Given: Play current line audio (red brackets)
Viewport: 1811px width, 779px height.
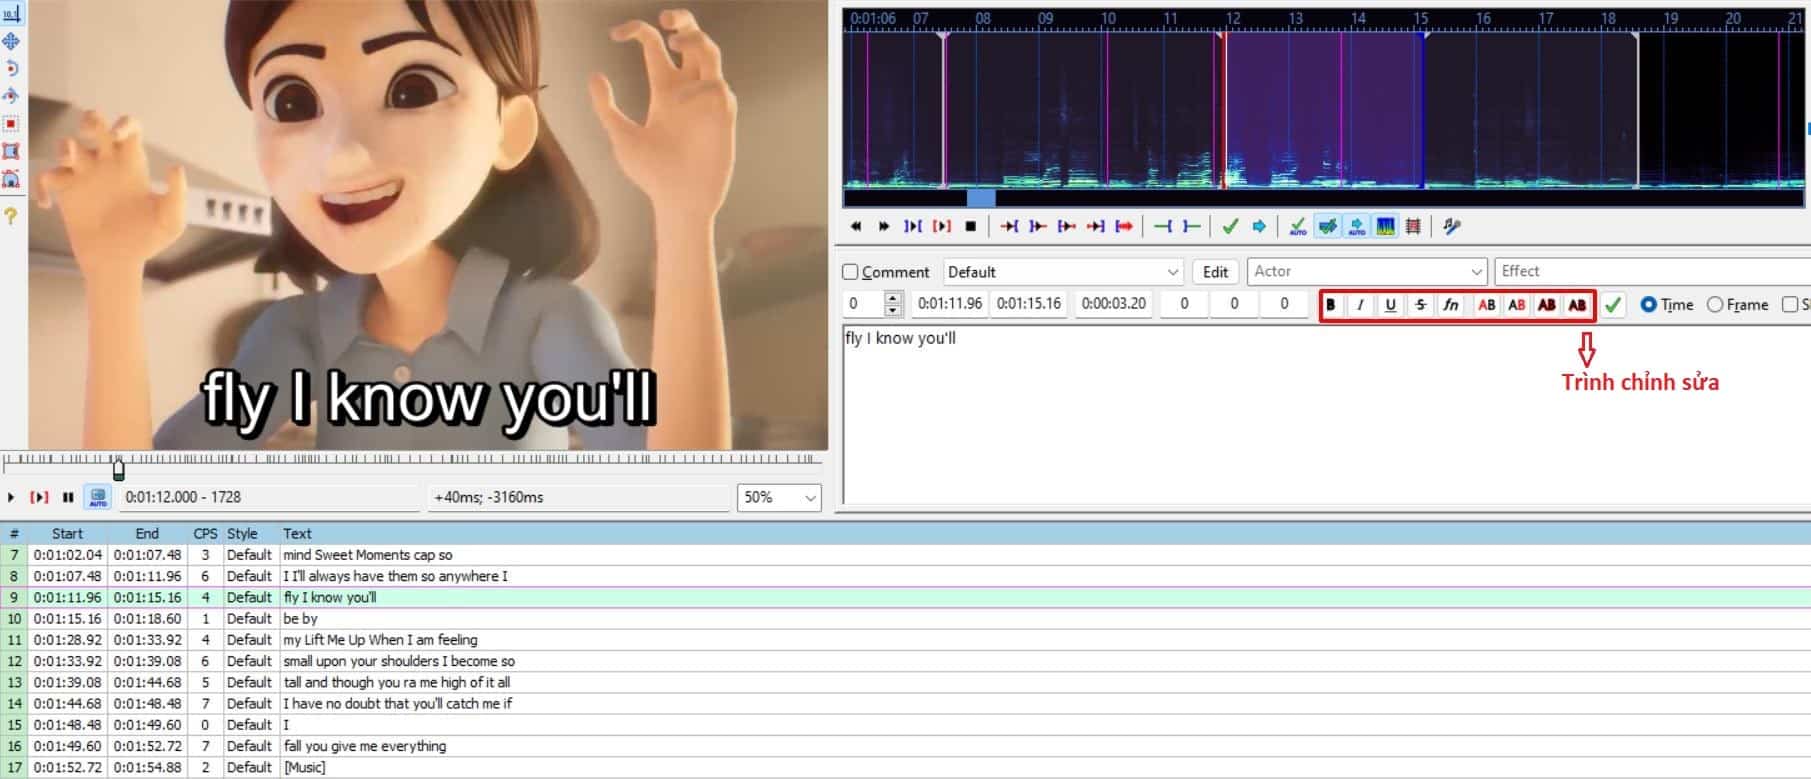Looking at the screenshot, I should pyautogui.click(x=941, y=227).
